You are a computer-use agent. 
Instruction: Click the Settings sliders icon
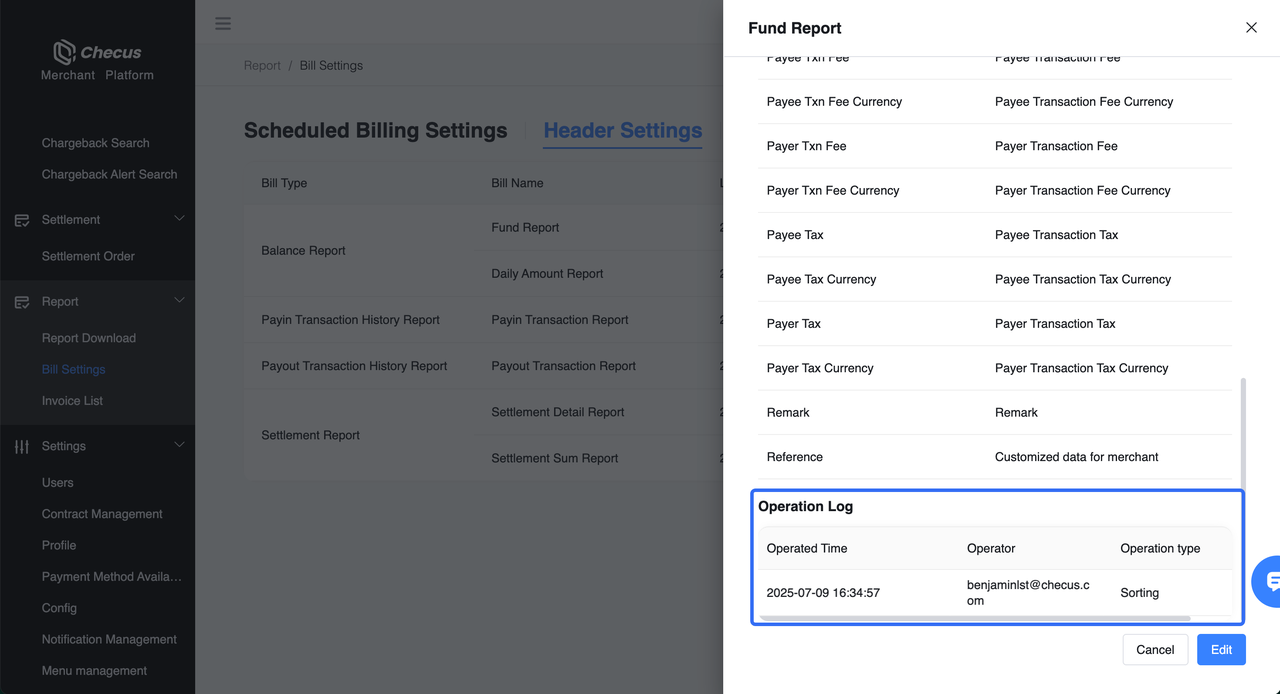click(x=22, y=447)
